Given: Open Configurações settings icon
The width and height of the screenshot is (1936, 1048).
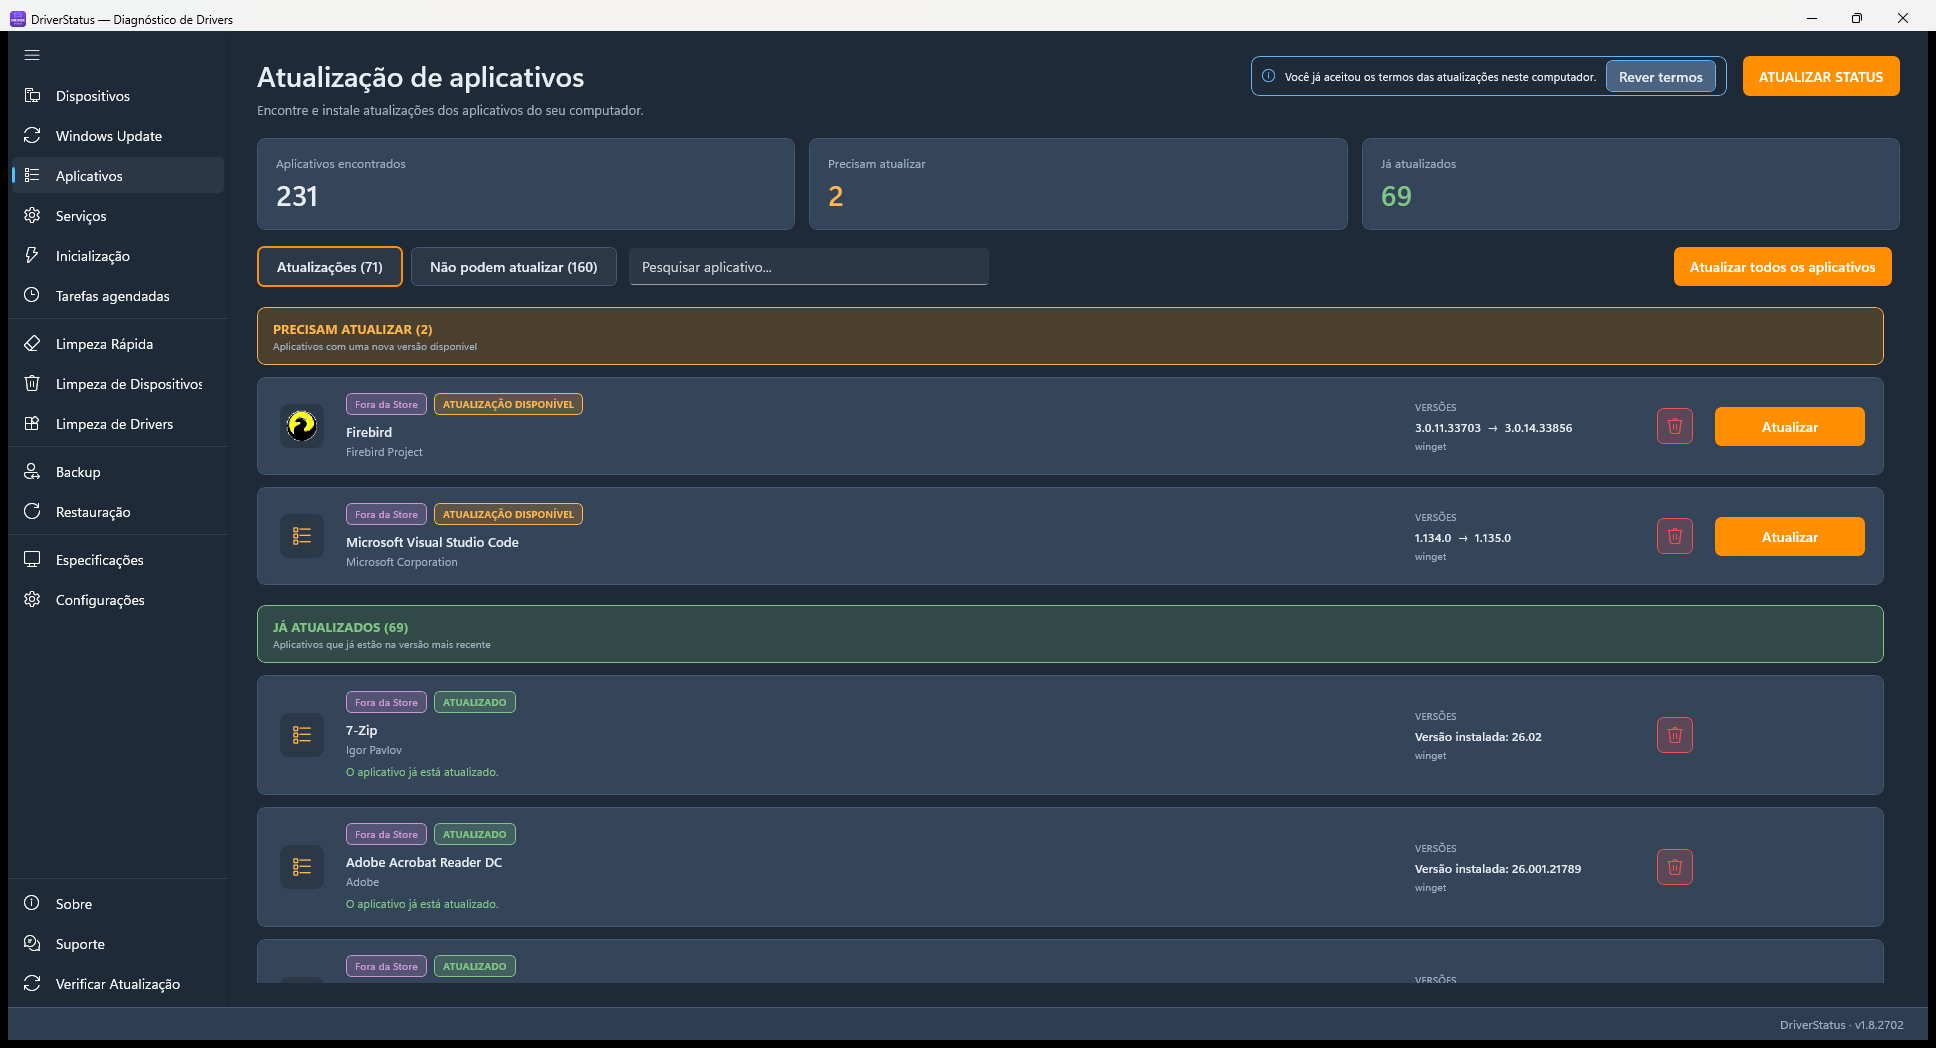Looking at the screenshot, I should (32, 600).
